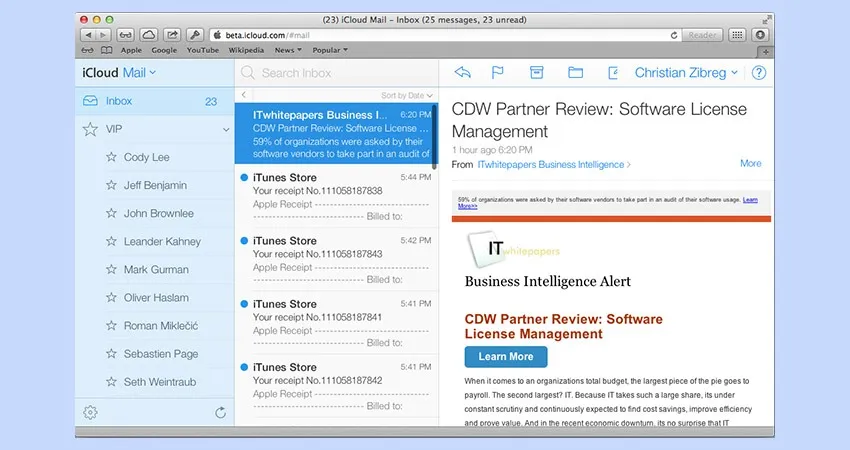This screenshot has height=450, width=850.
Task: Archive the message with the box icon
Action: (536, 72)
